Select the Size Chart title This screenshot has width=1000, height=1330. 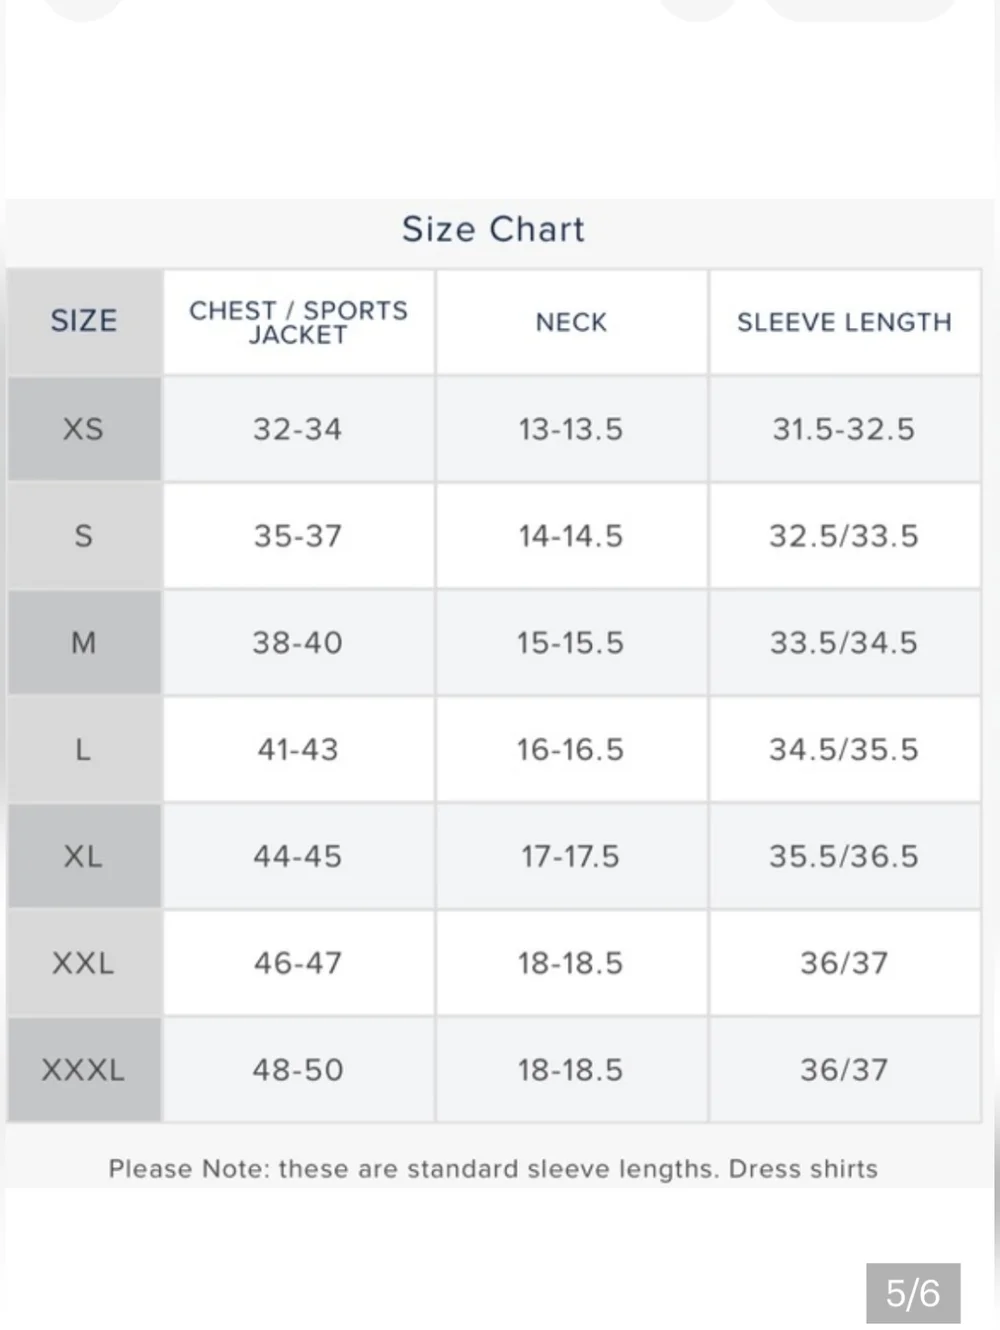[493, 229]
